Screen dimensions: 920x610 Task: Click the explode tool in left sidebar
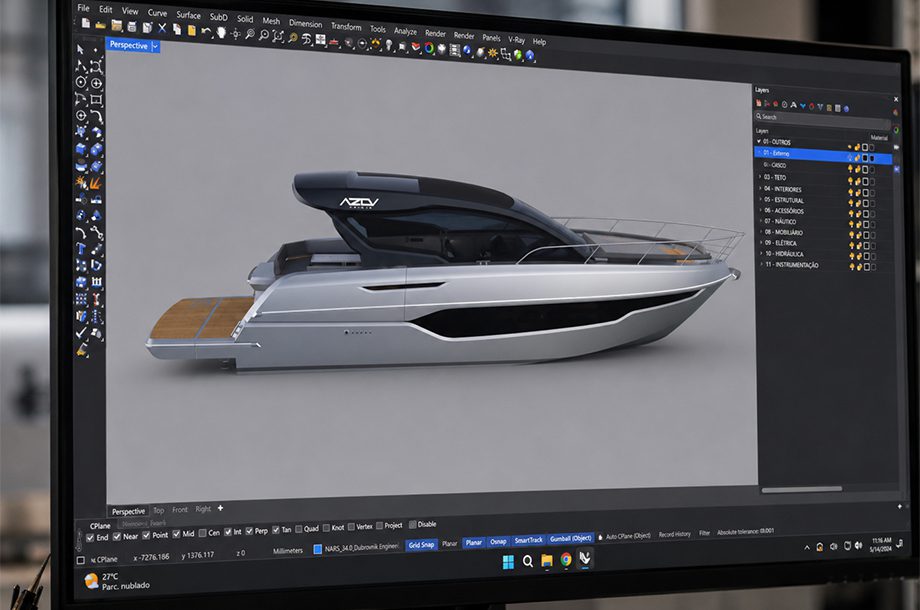click(81, 183)
